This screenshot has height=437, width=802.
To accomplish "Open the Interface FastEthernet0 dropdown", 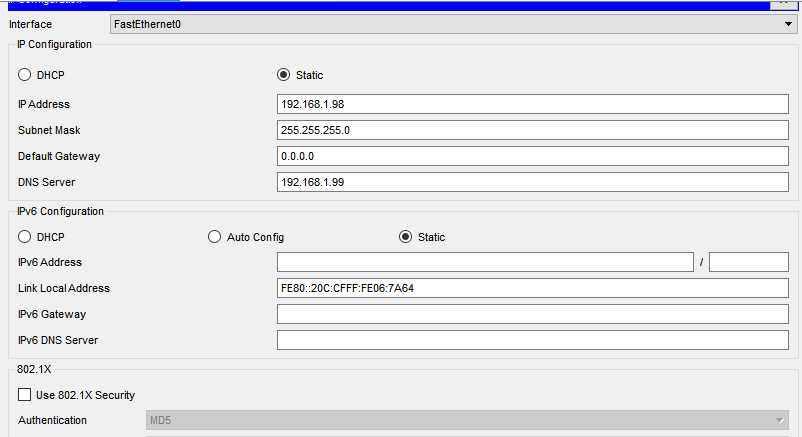I will tap(453, 24).
